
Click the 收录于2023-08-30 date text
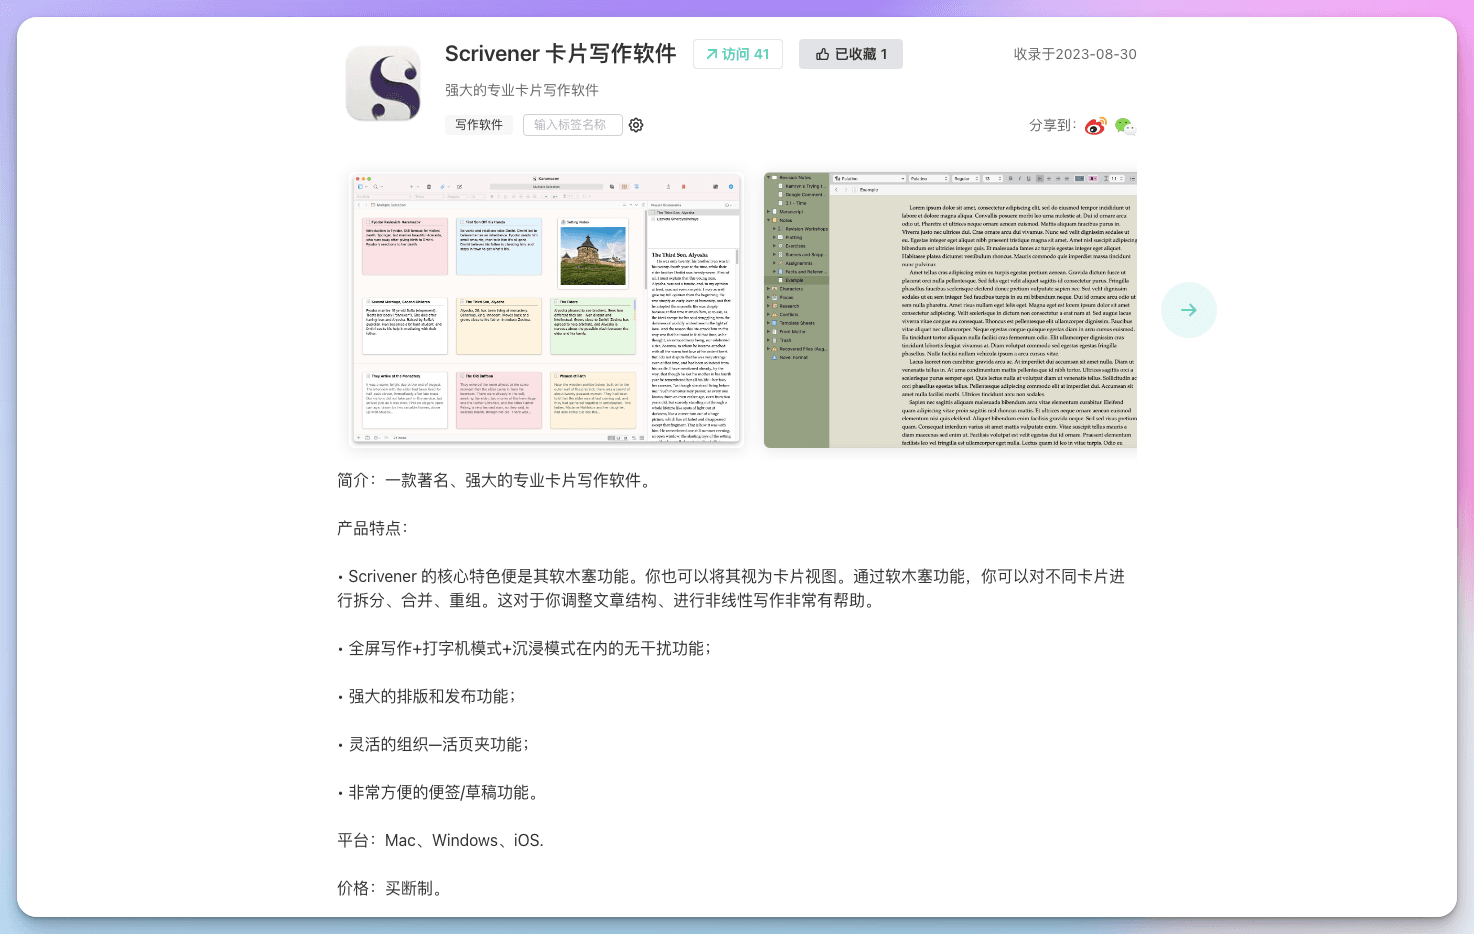coord(1075,54)
